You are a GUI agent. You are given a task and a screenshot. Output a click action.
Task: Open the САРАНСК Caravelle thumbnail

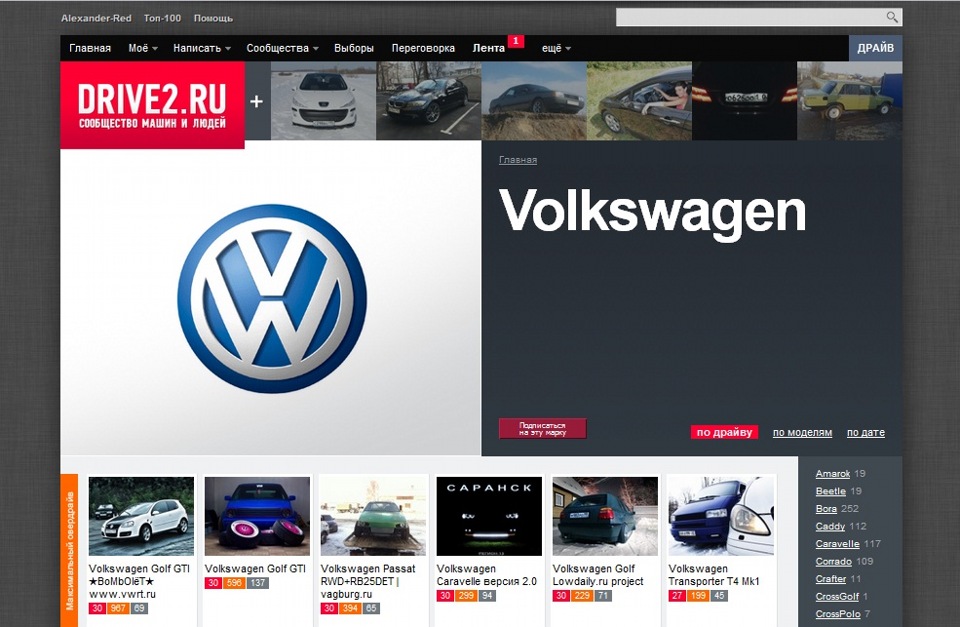[x=489, y=516]
